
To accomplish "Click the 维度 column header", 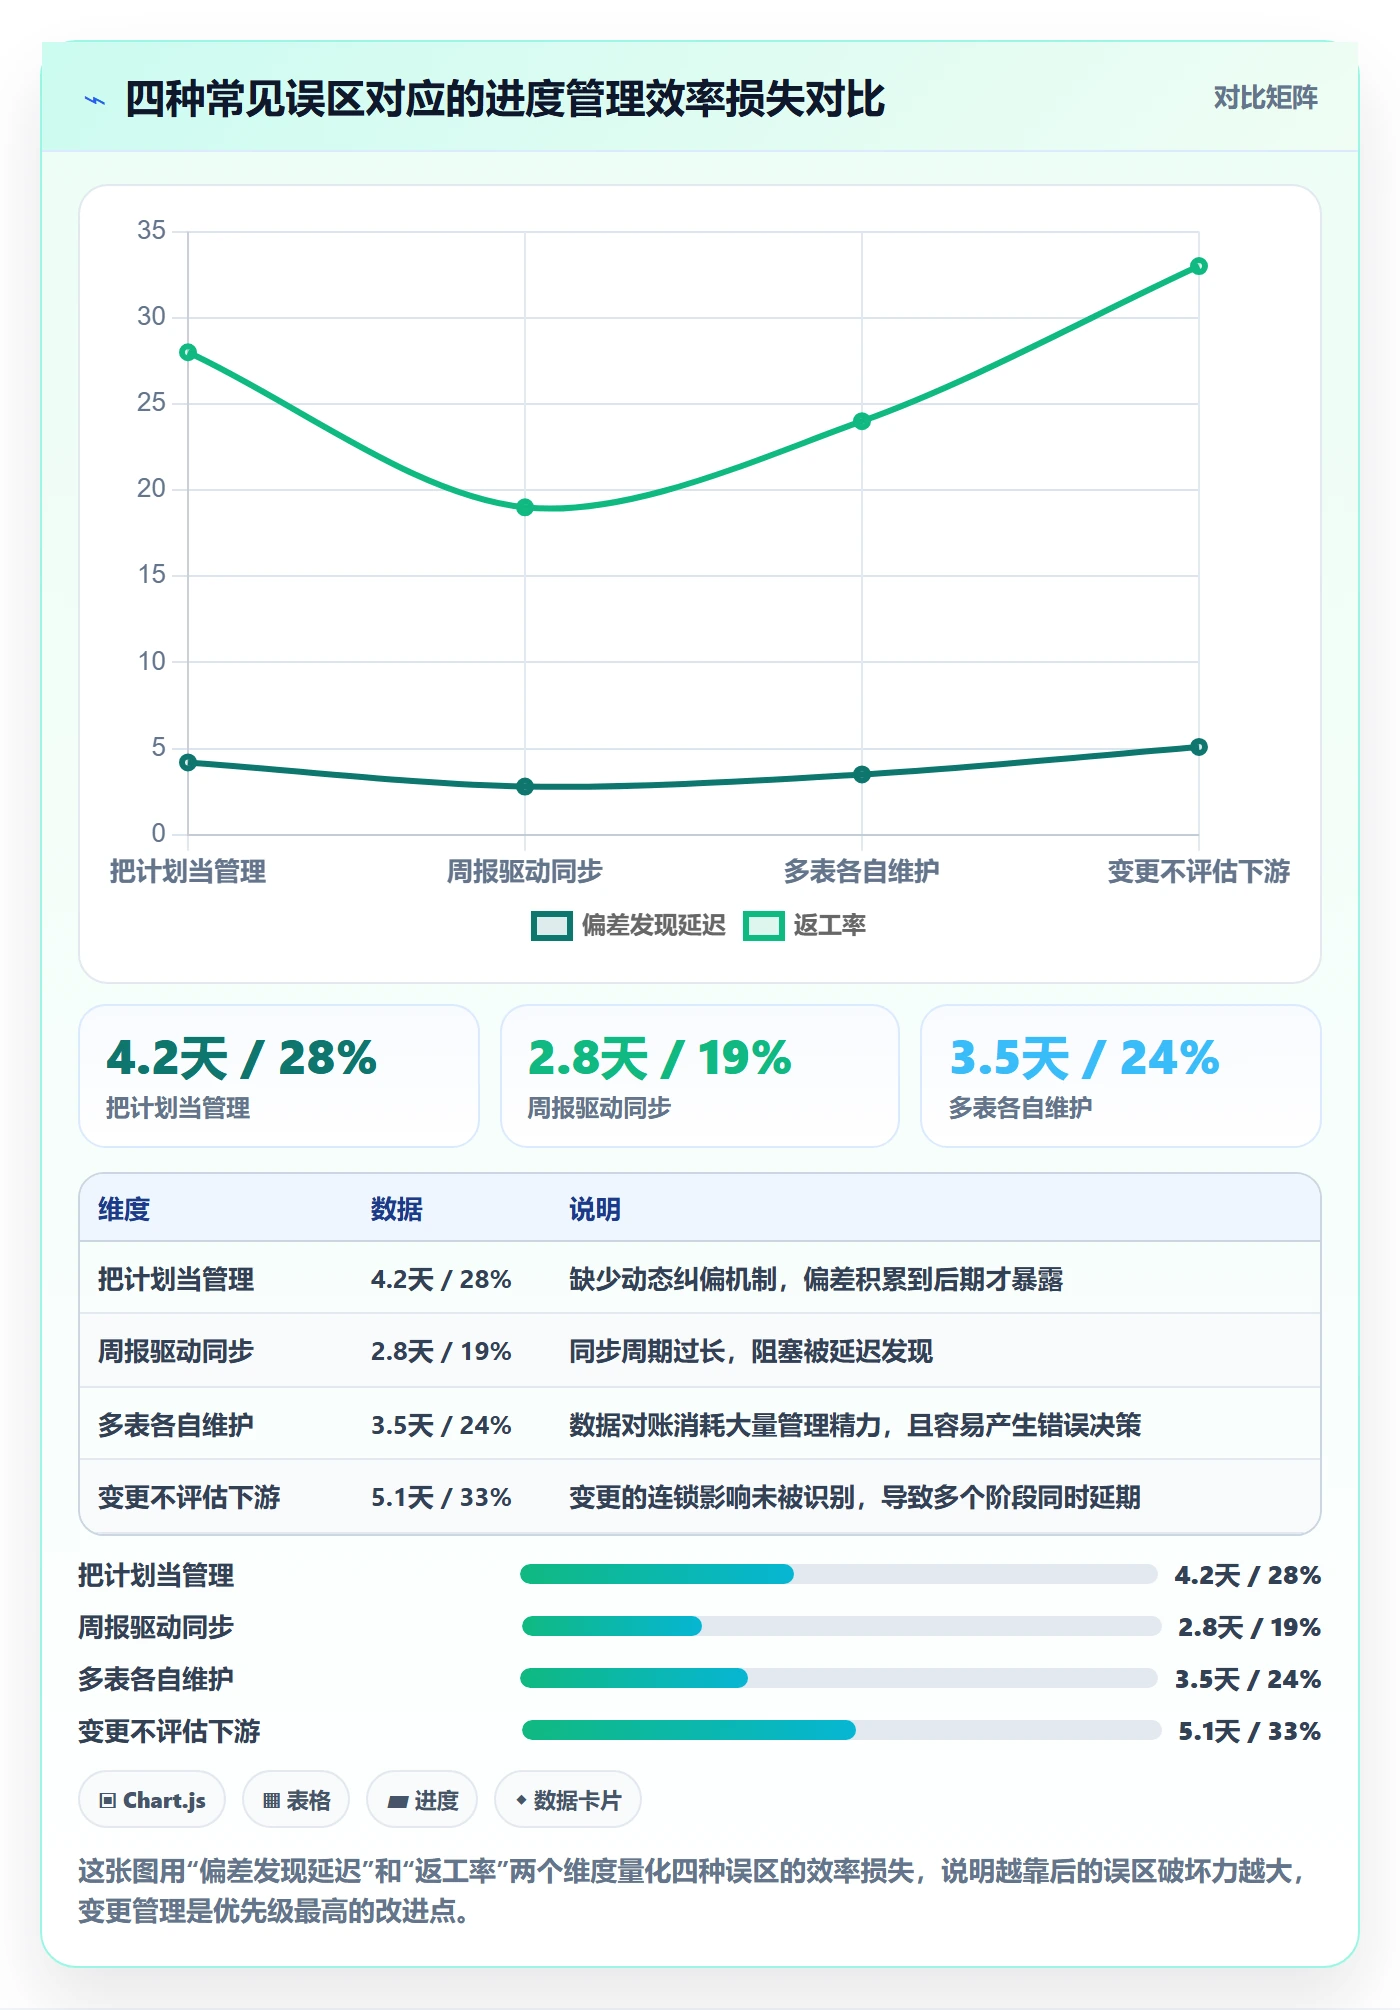I will point(124,1209).
